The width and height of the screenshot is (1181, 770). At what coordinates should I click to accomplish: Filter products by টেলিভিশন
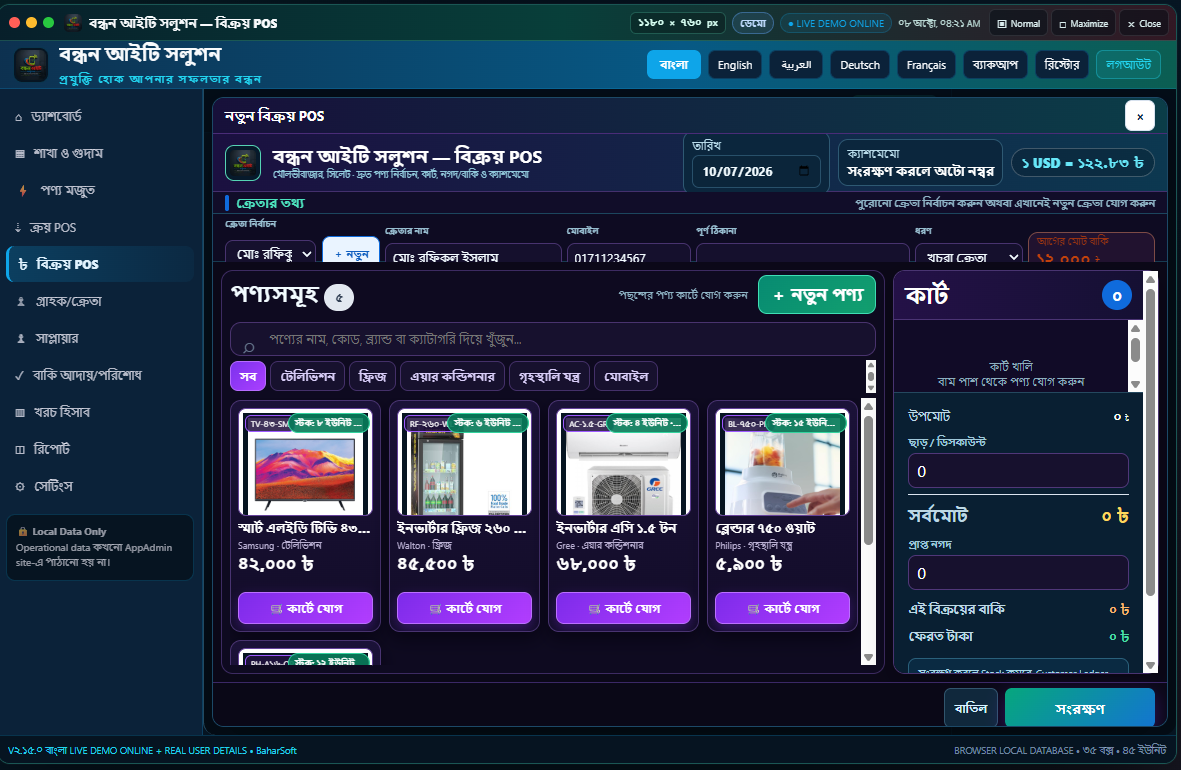coord(307,376)
